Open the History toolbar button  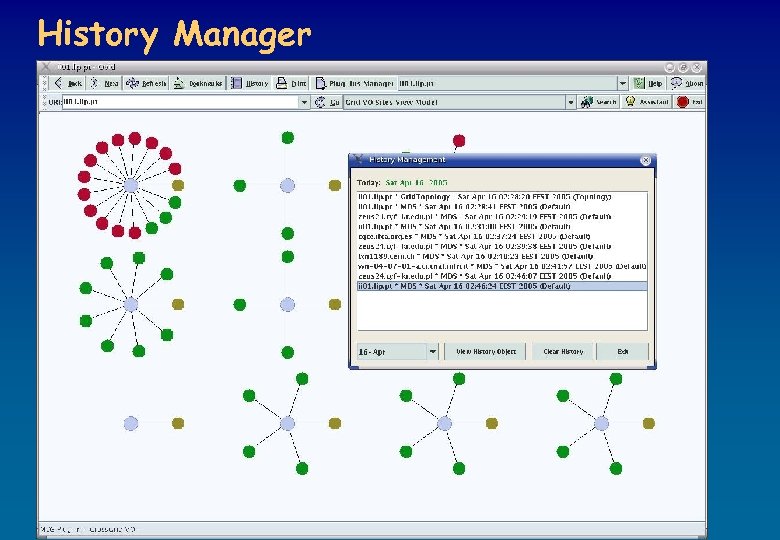coord(250,84)
